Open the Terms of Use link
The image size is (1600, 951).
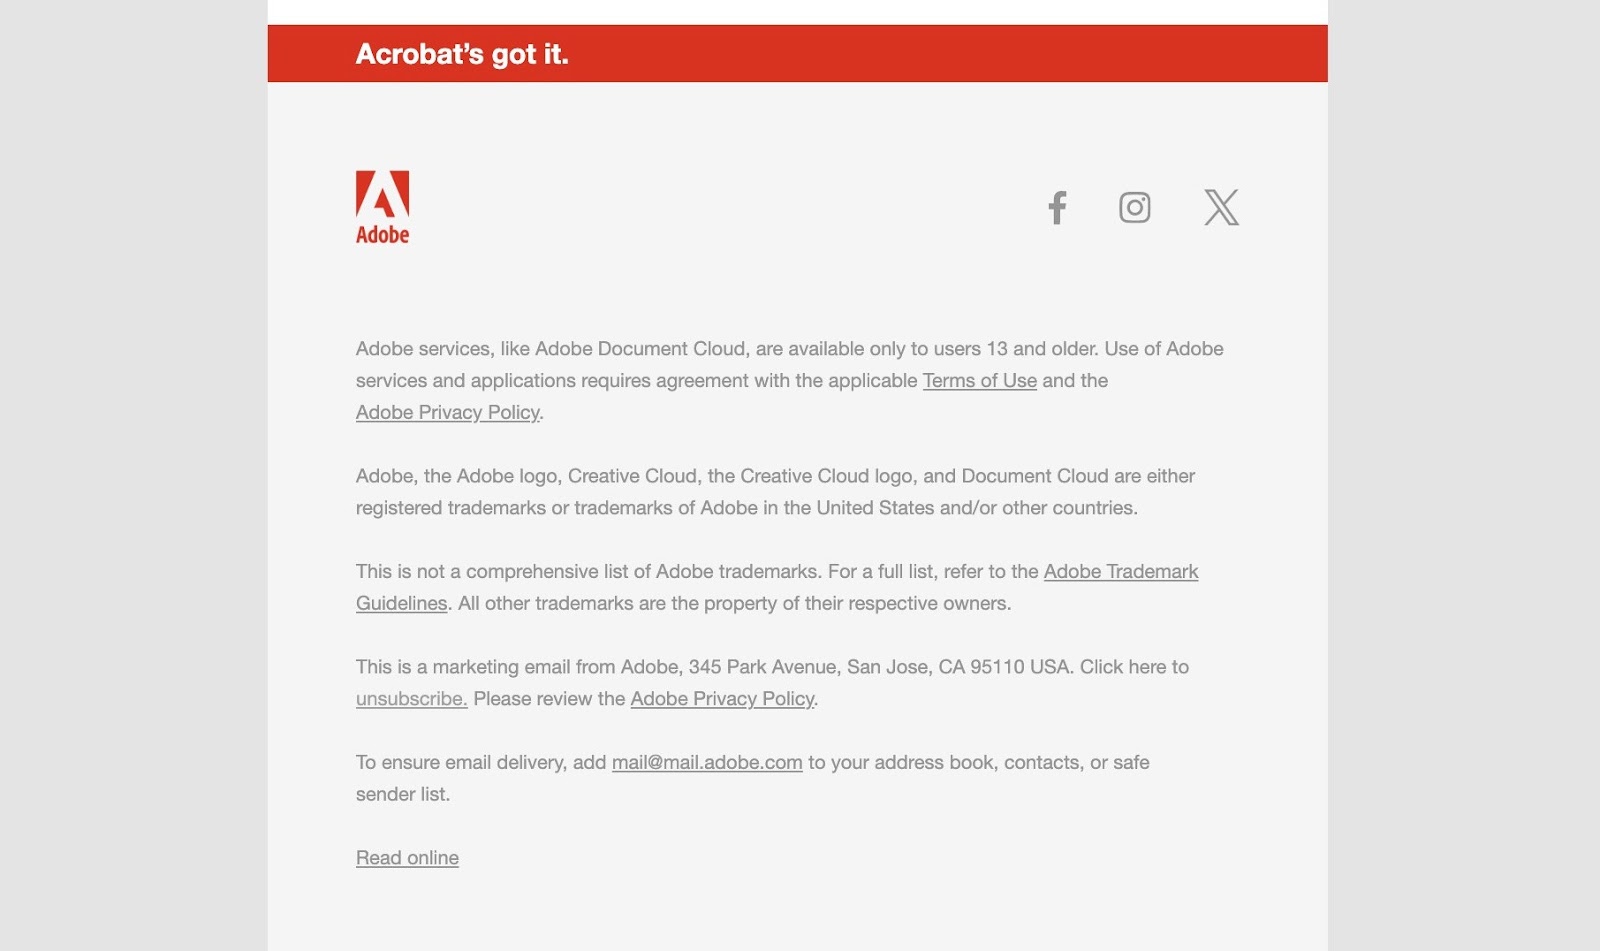pos(979,381)
